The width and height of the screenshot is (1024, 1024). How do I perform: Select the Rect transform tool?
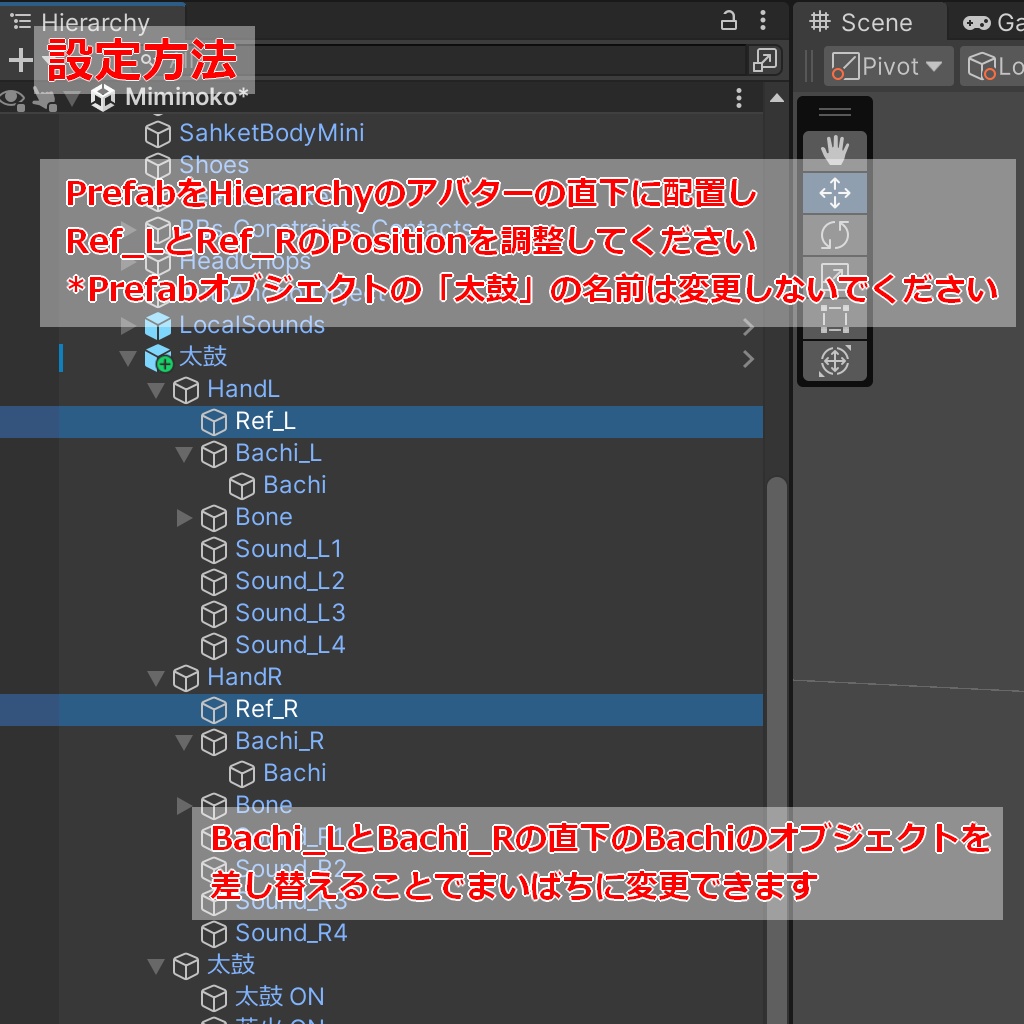click(x=835, y=319)
